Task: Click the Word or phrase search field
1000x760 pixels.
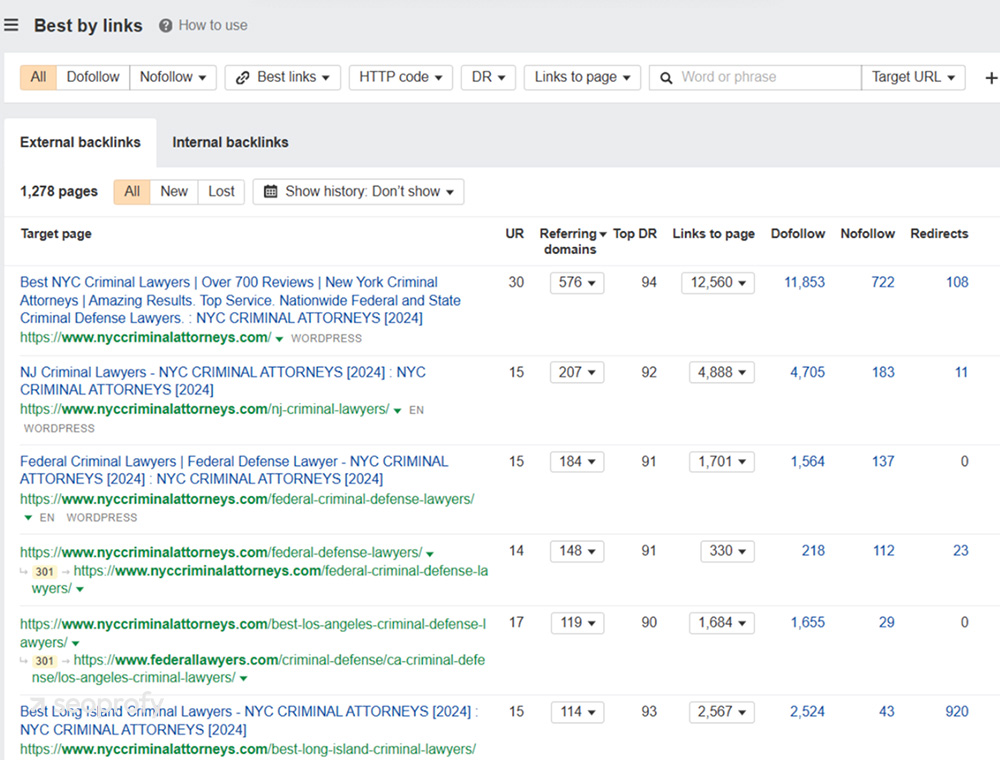Action: point(755,77)
